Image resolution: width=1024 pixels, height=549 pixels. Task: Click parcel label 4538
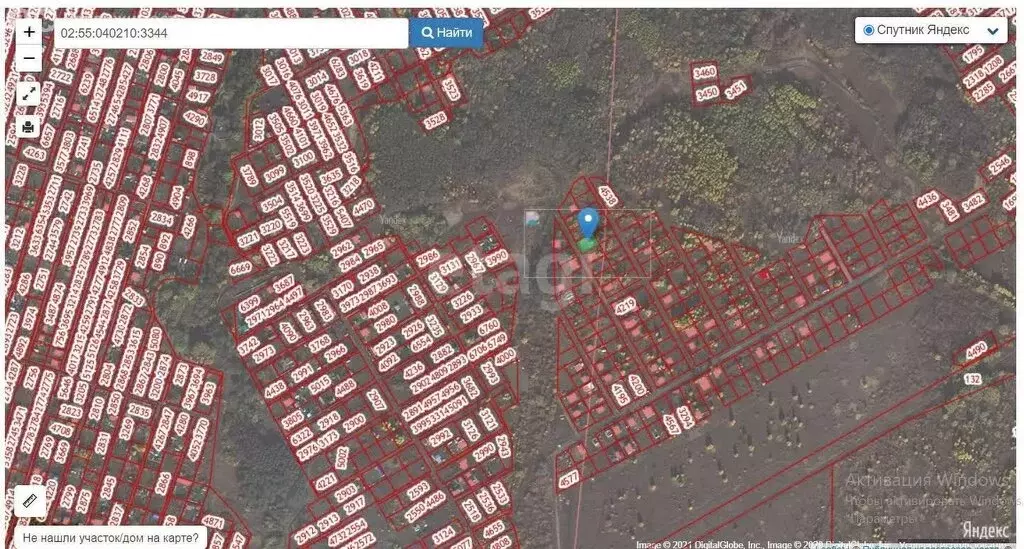(602, 194)
